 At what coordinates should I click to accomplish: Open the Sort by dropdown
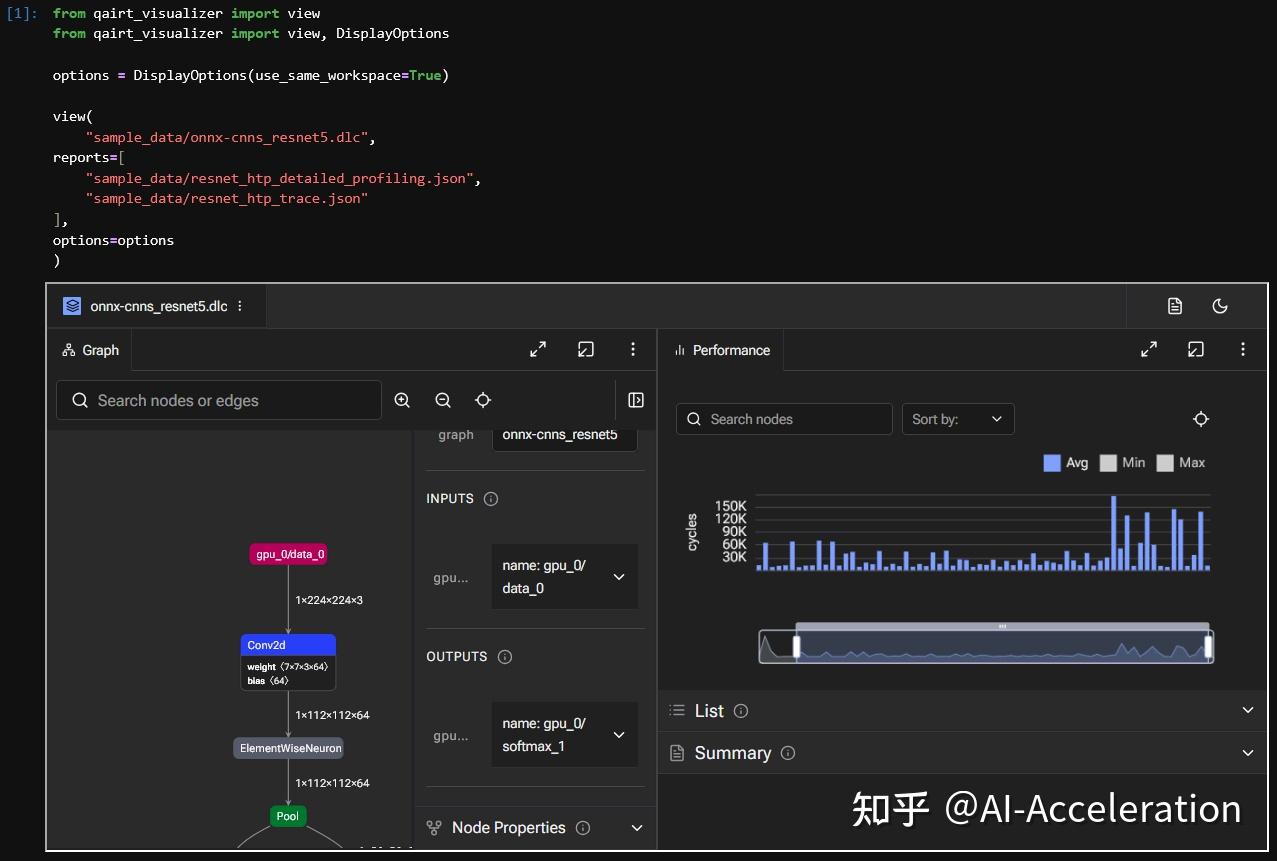point(957,419)
